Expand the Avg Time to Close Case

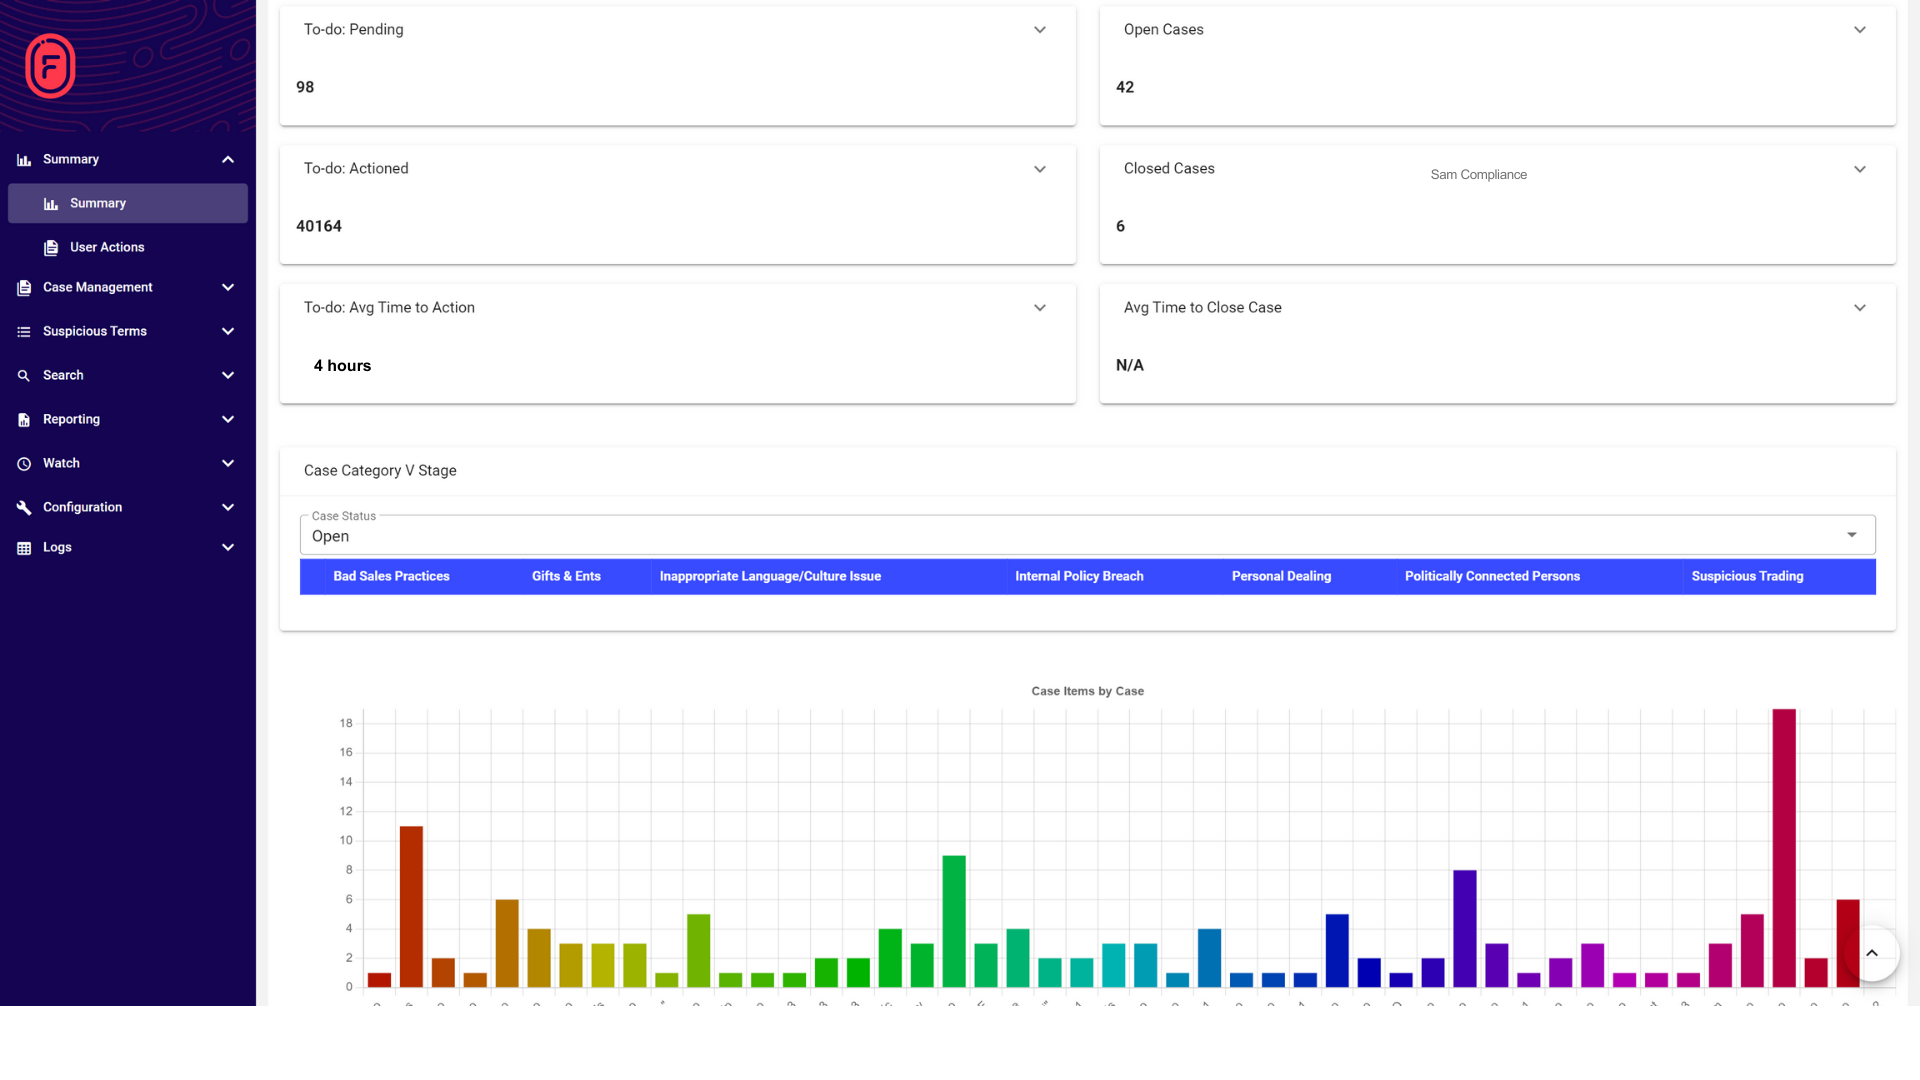coord(1861,307)
